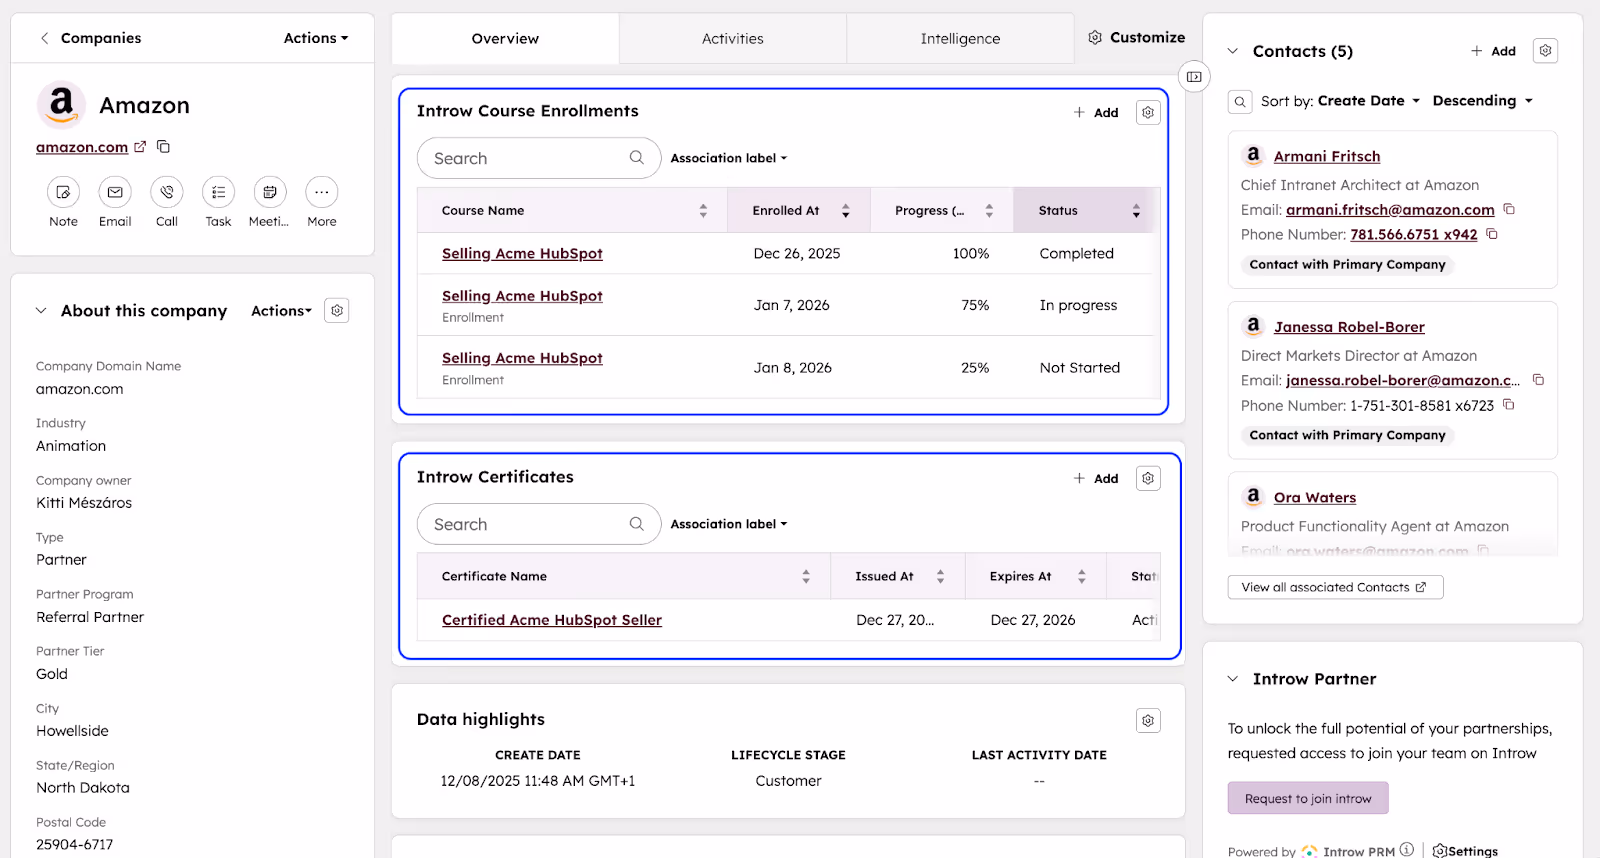The height and width of the screenshot is (858, 1600).
Task: Add a new Introw Certificate
Action: click(x=1096, y=479)
